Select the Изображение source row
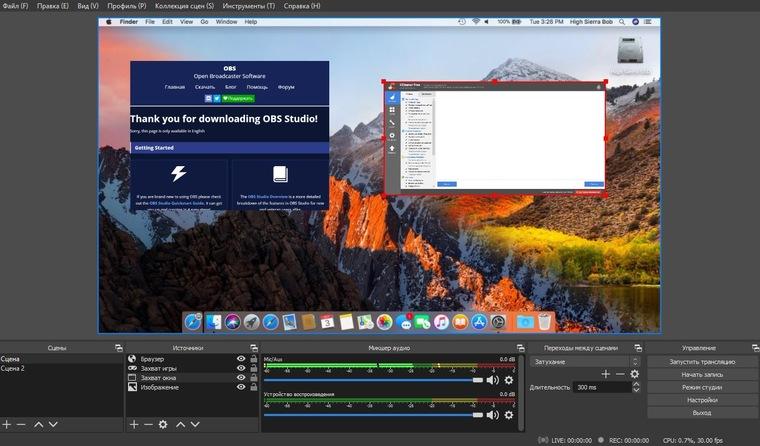This screenshot has width=760, height=446. pyautogui.click(x=192, y=387)
